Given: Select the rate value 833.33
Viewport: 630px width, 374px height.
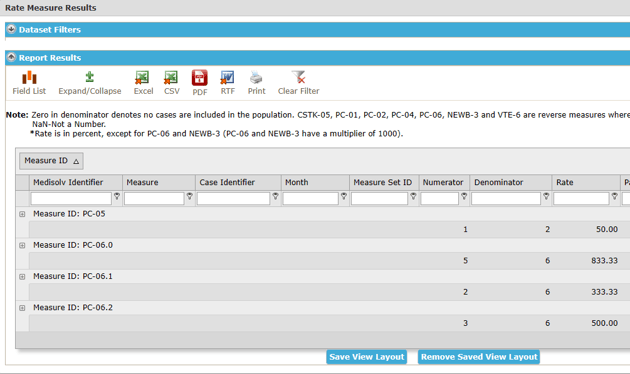Looking at the screenshot, I should [x=604, y=261].
